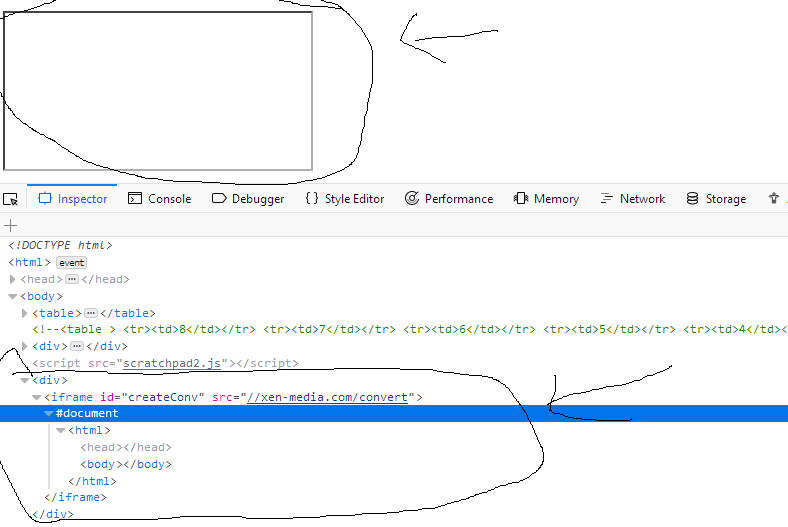
Task: Open the Console tab
Action: (x=159, y=199)
